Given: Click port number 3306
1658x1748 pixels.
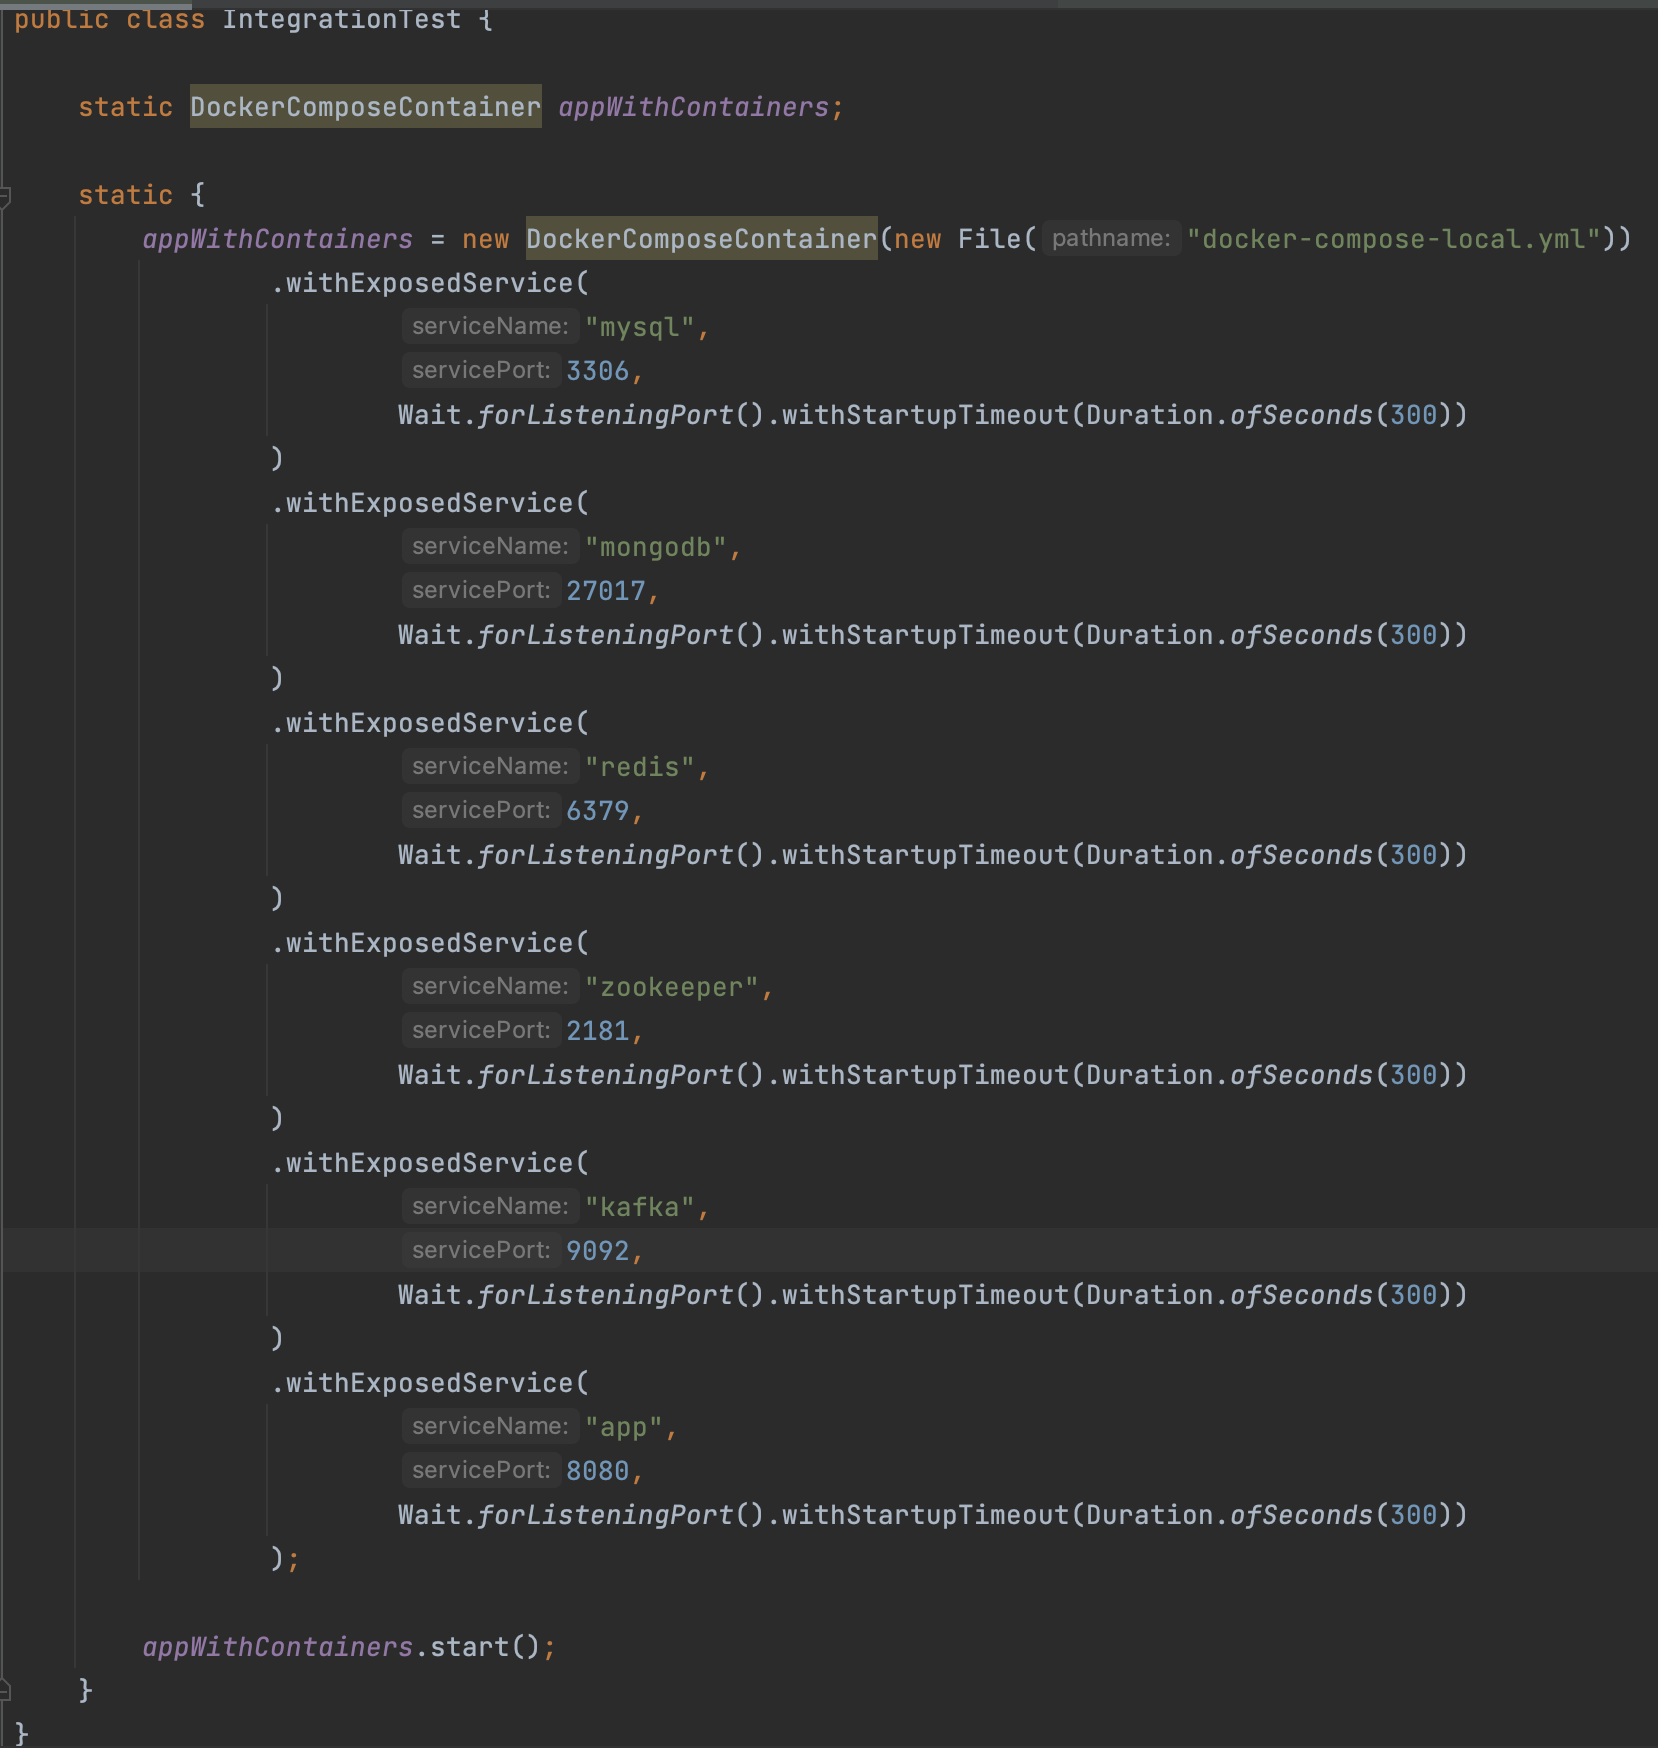Looking at the screenshot, I should [x=598, y=371].
